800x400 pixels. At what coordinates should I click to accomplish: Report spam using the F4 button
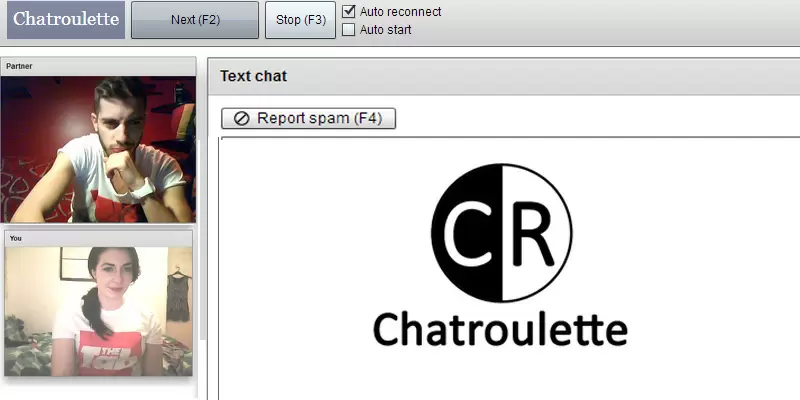point(309,118)
